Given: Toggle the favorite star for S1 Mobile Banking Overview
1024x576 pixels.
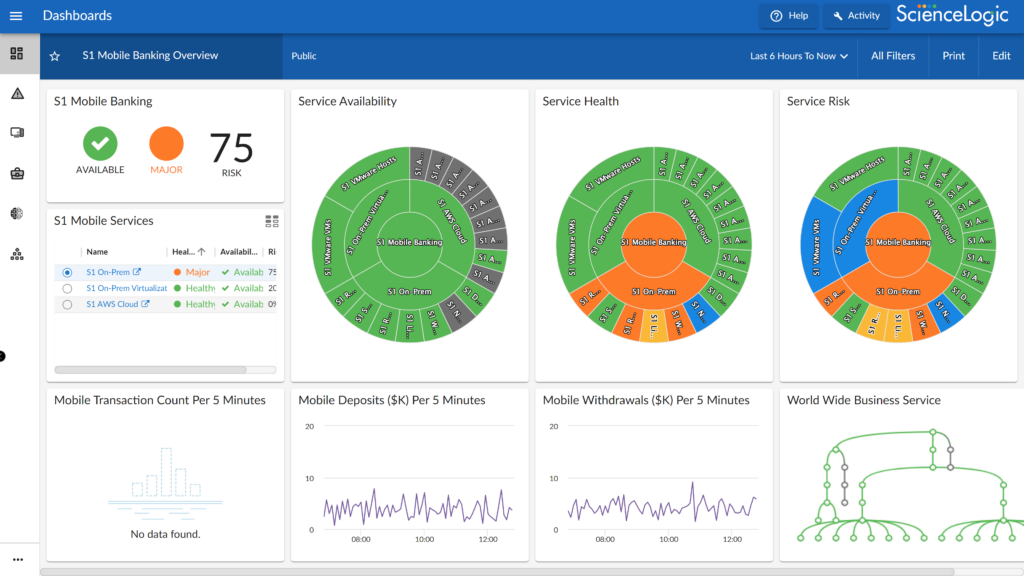Looking at the screenshot, I should coord(55,56).
